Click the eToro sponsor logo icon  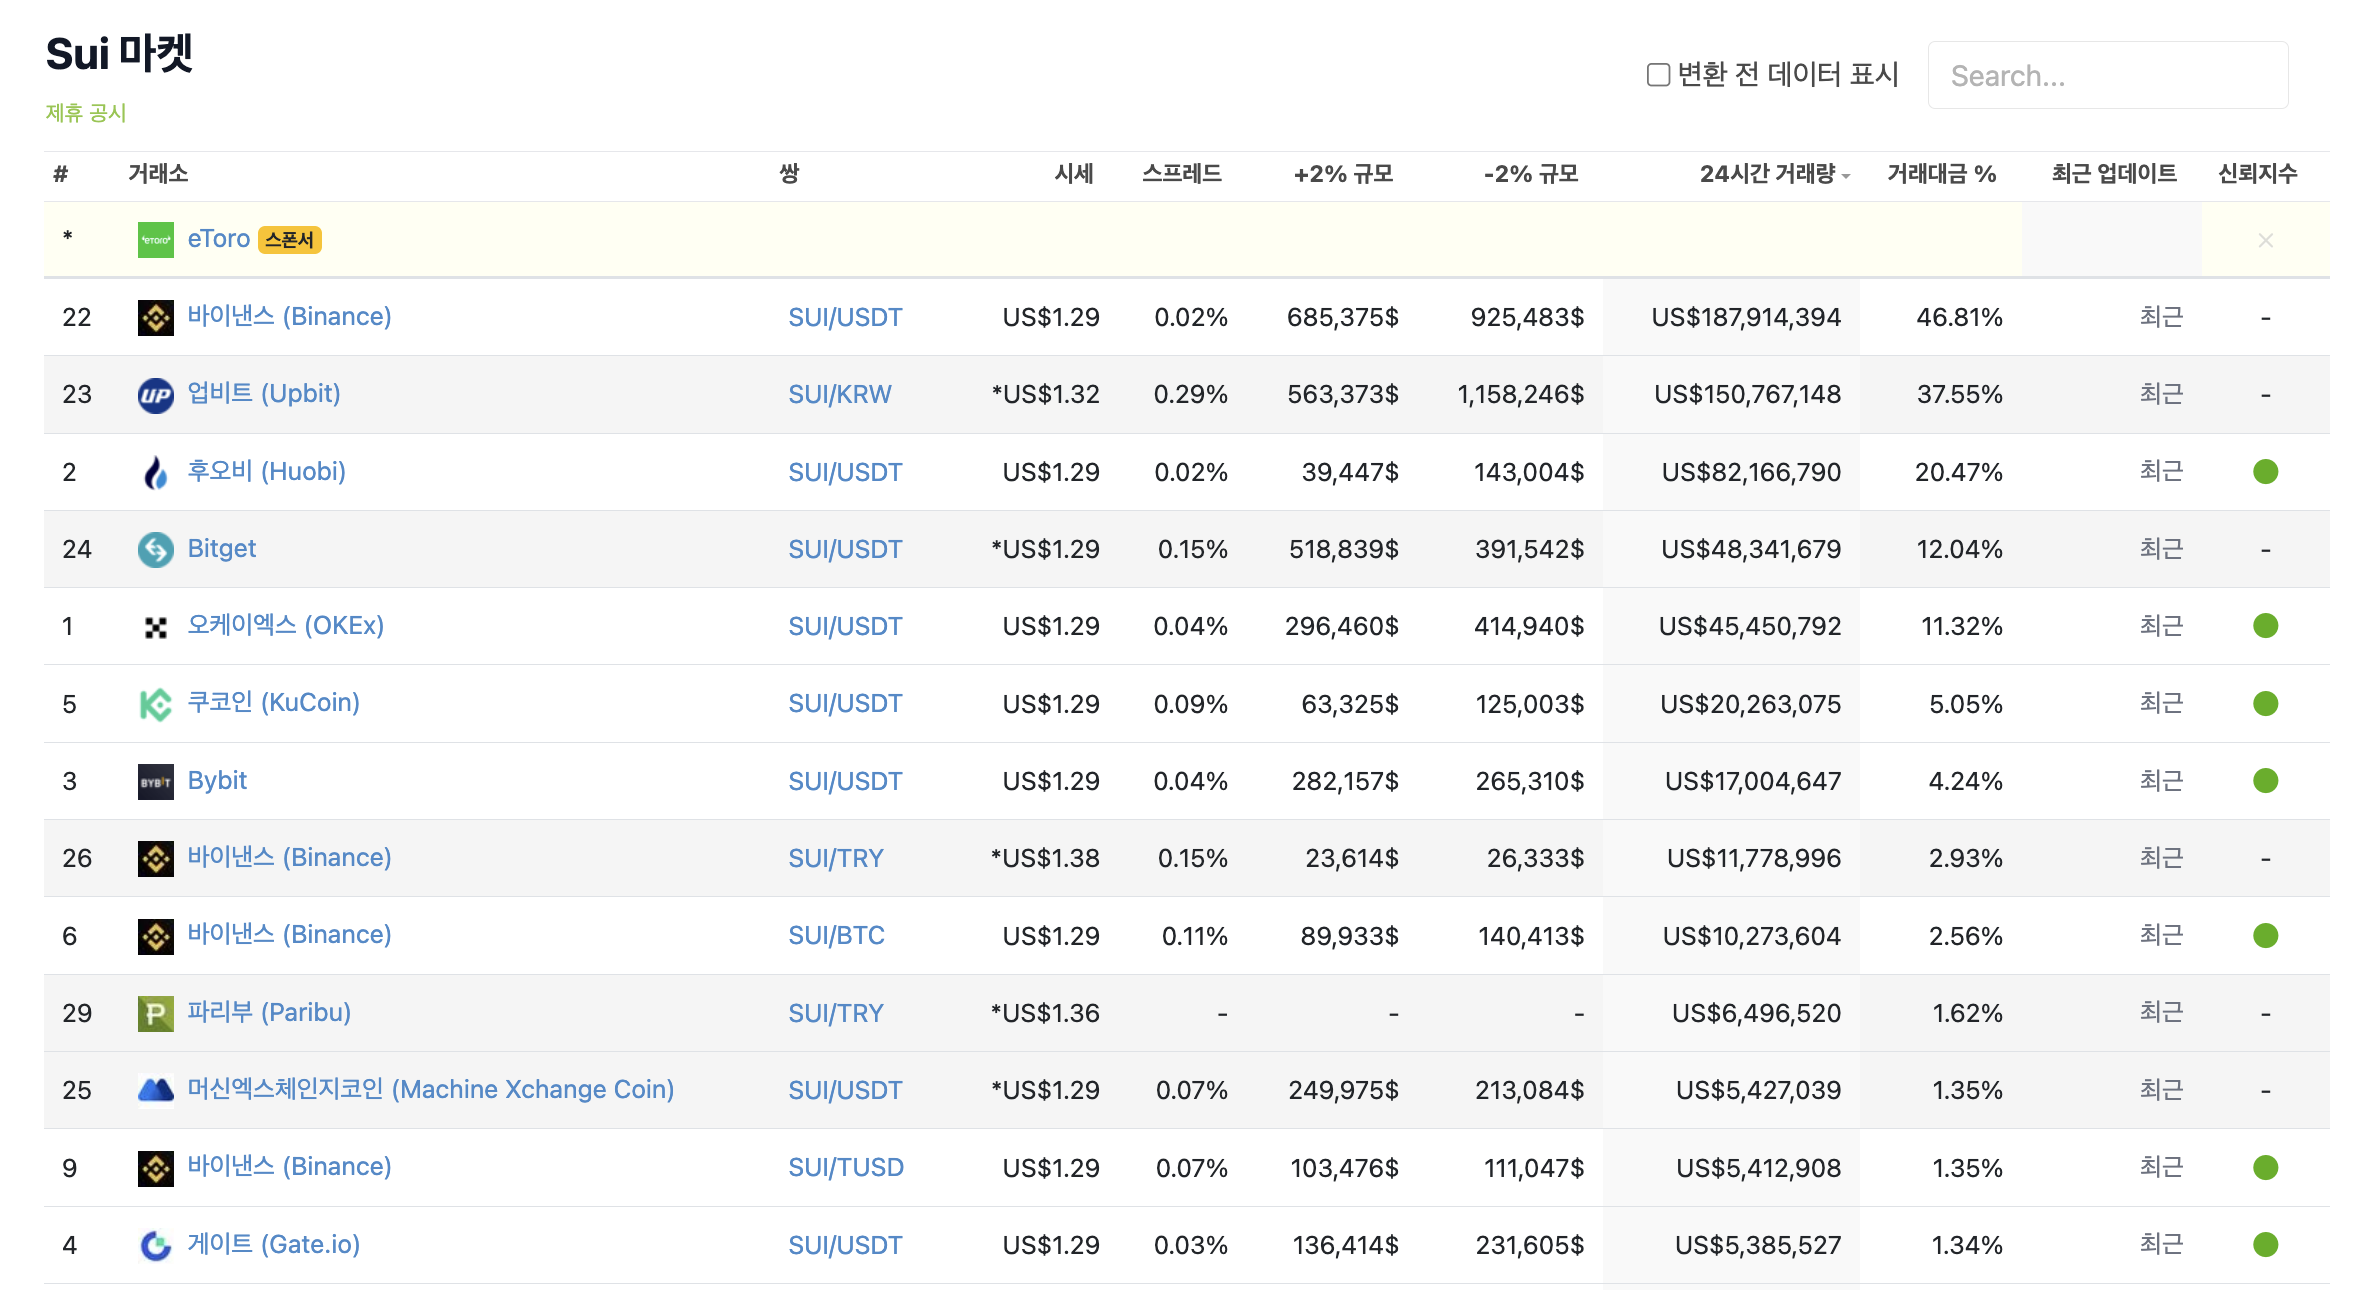(x=155, y=240)
